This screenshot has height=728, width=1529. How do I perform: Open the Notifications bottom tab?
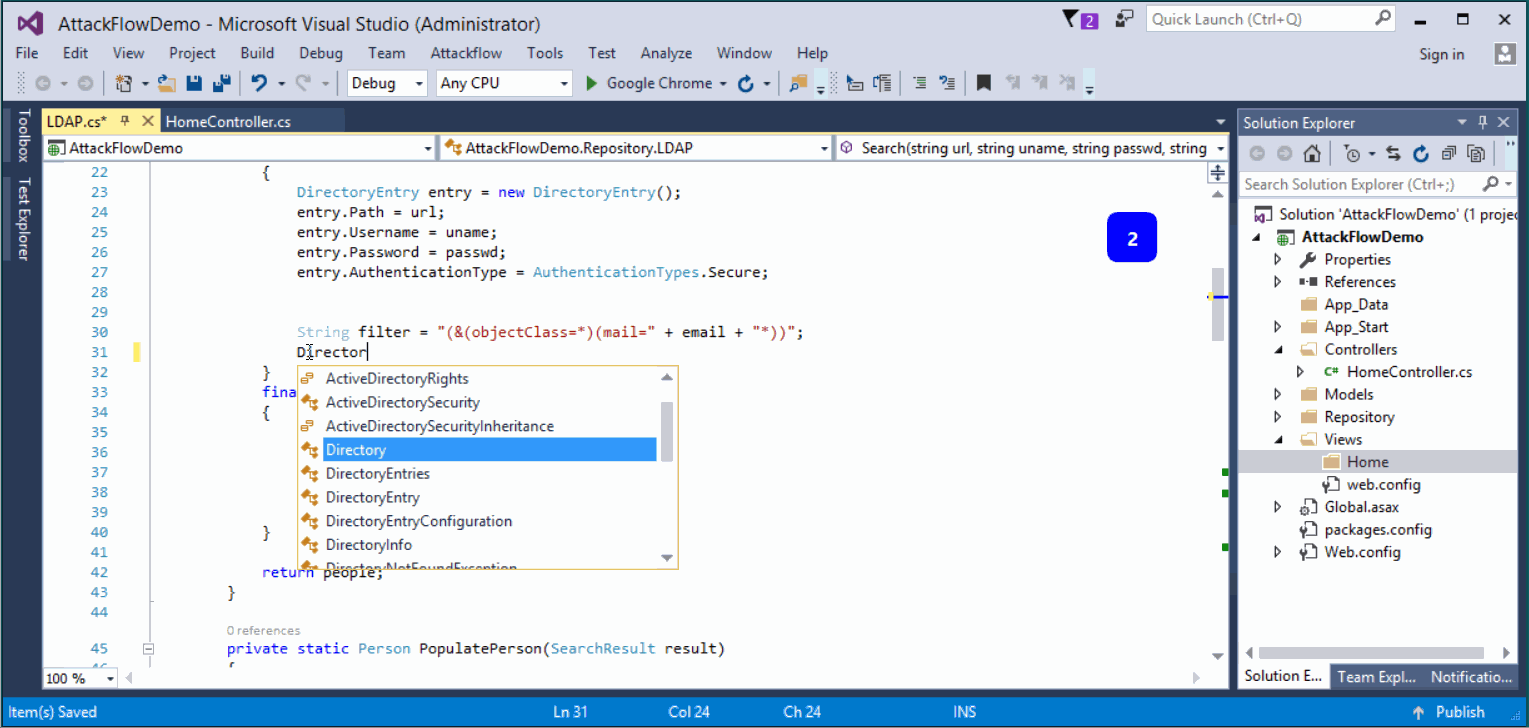[1470, 677]
